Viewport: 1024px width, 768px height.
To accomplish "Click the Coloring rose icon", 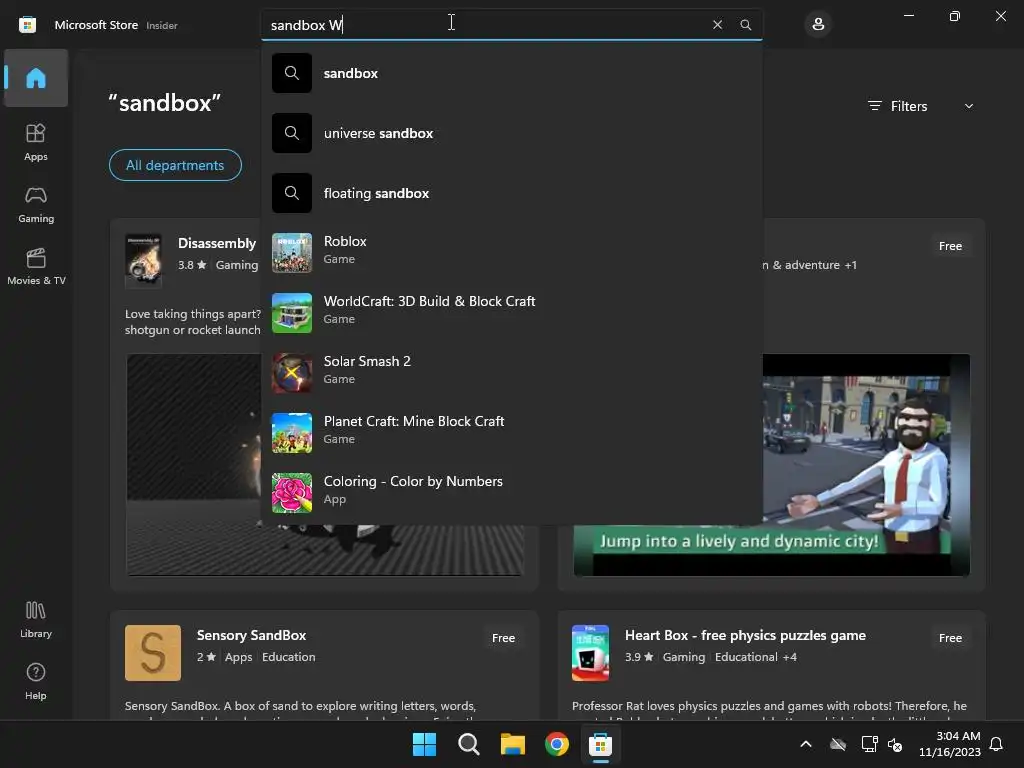I will coord(292,493).
